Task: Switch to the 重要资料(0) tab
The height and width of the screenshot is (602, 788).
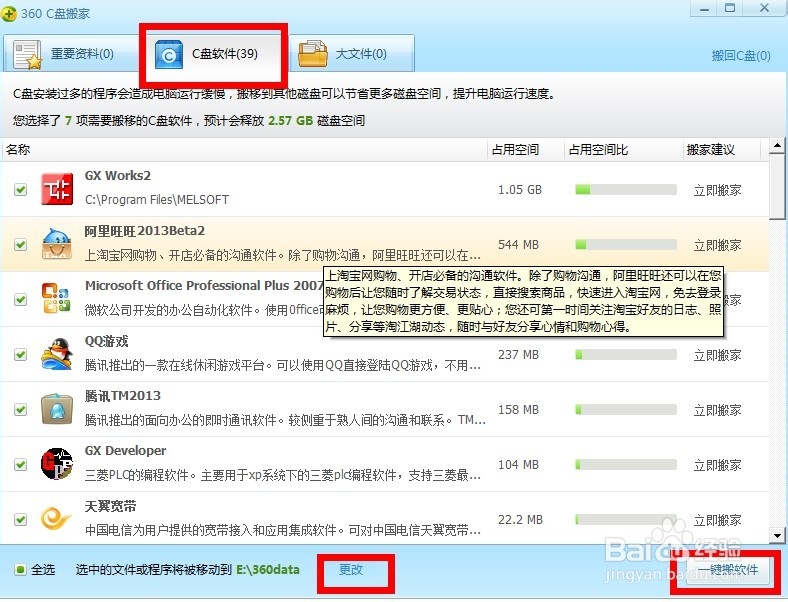Action: 70,53
